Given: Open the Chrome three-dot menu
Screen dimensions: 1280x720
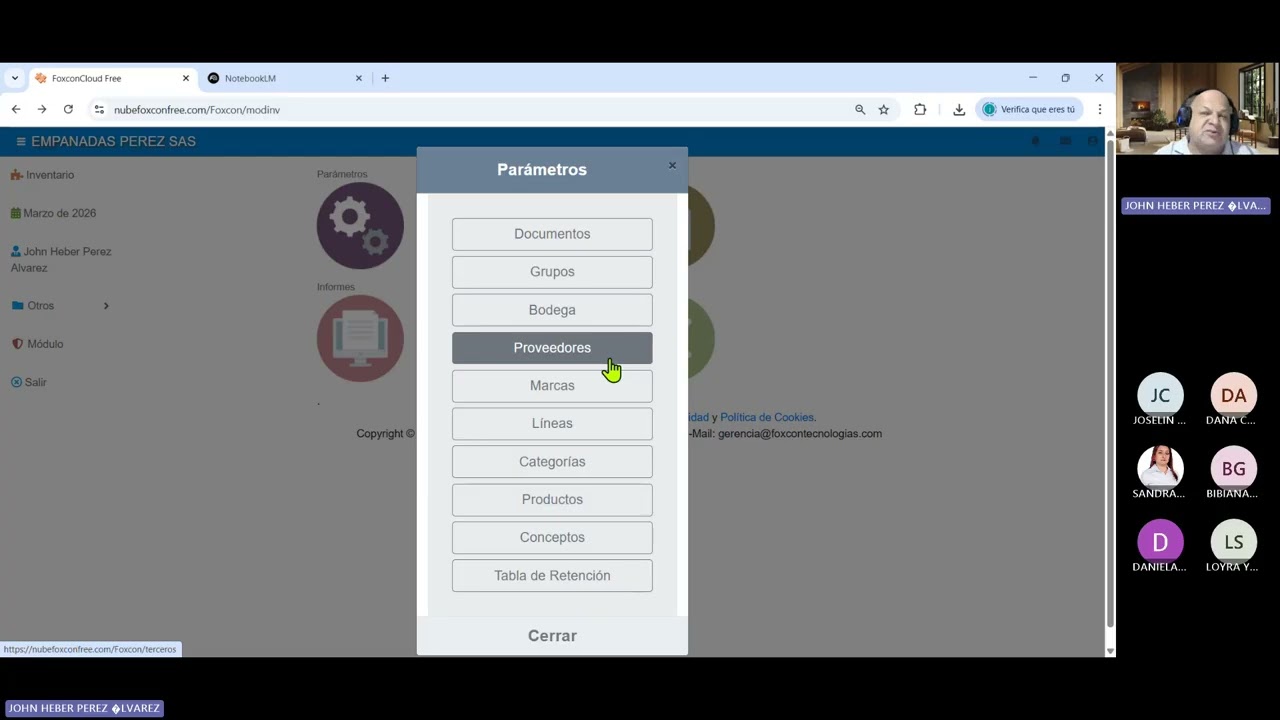Looking at the screenshot, I should [1100, 110].
